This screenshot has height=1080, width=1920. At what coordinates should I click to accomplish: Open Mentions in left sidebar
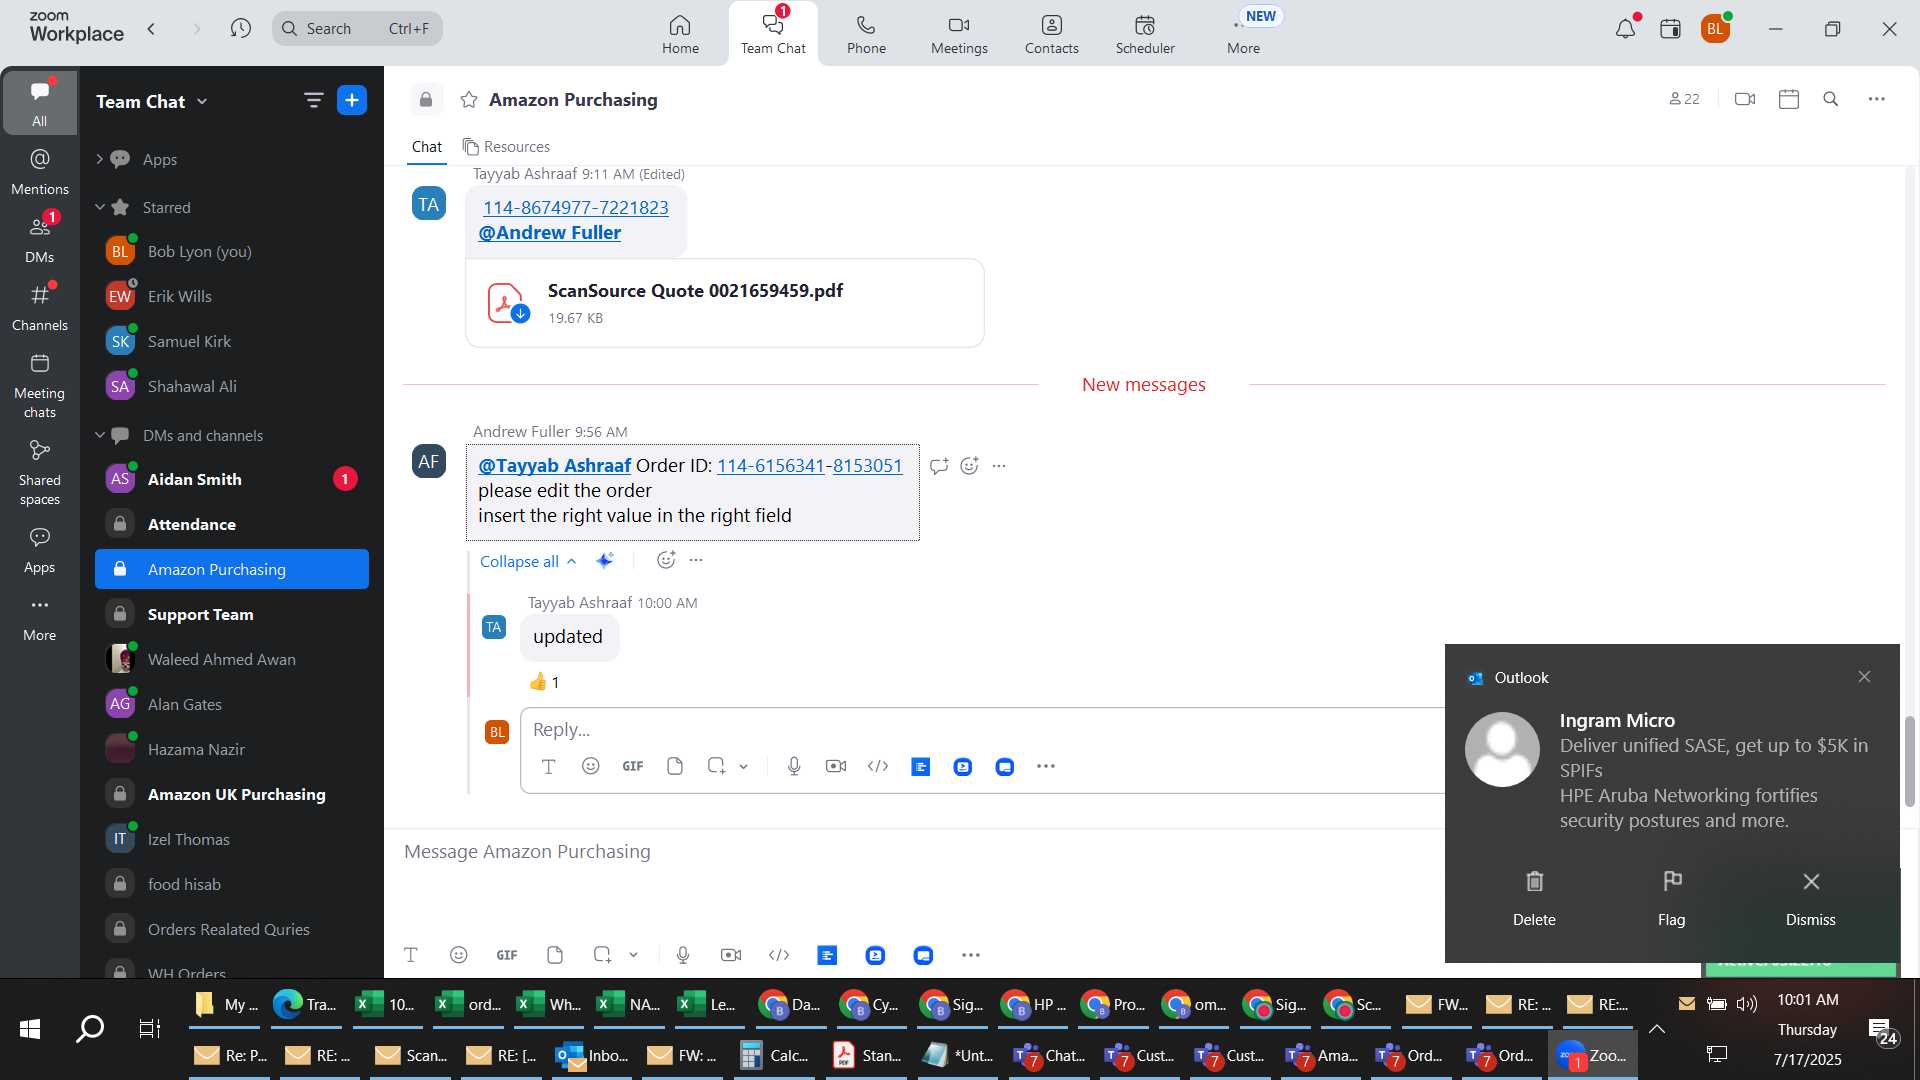coord(40,172)
